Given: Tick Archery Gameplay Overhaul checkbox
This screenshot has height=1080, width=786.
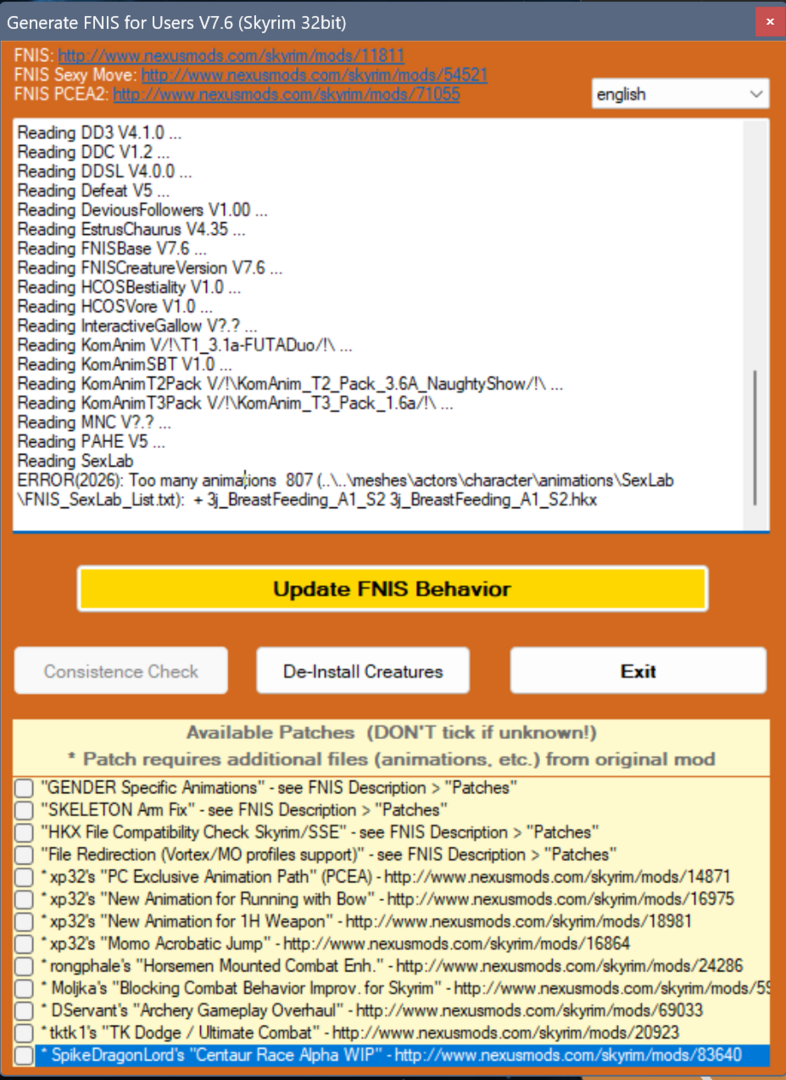Looking at the screenshot, I should click(x=24, y=1010).
